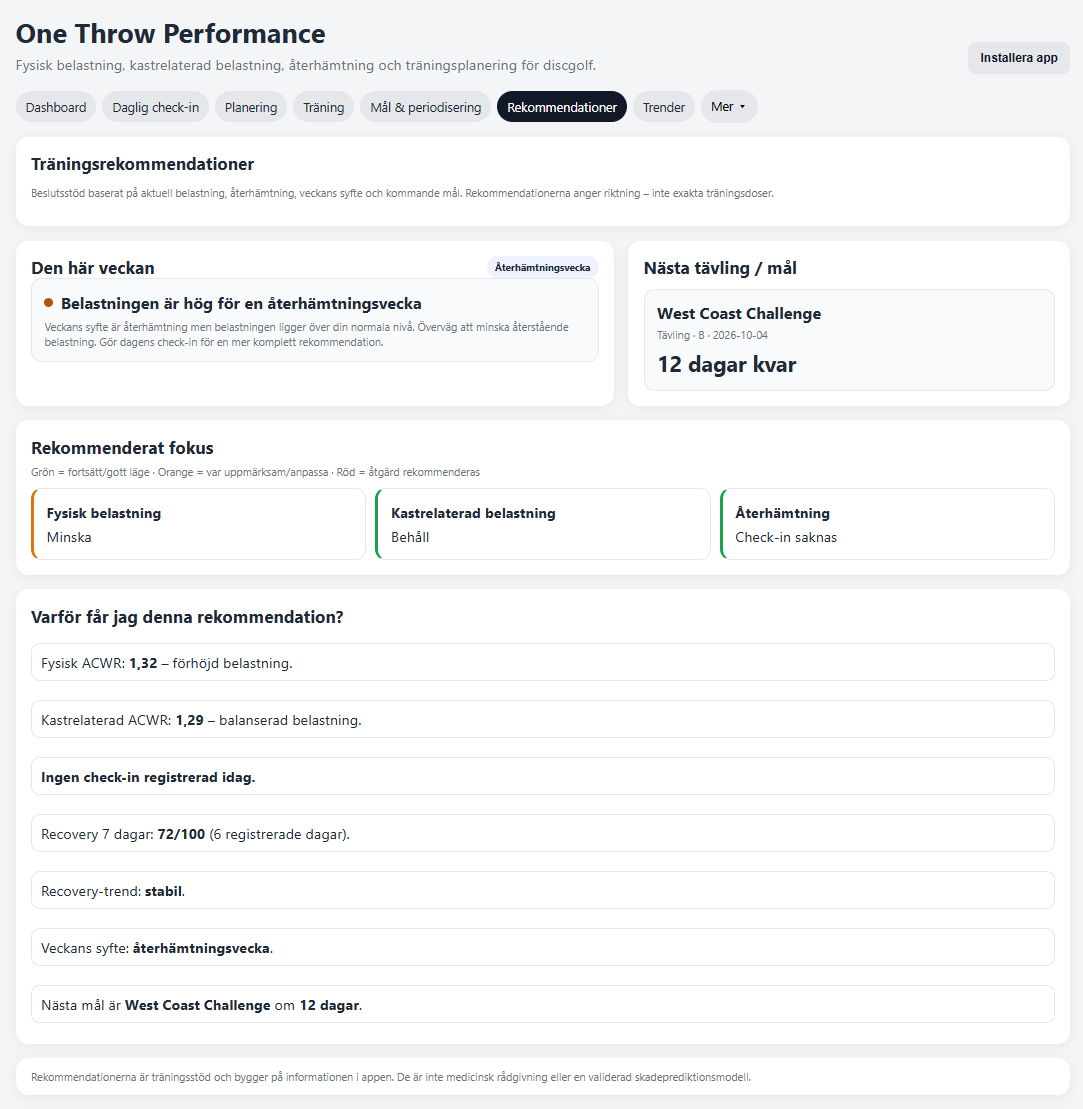Click the color legend line starting 'Grön = fortsätt'

tap(255, 472)
